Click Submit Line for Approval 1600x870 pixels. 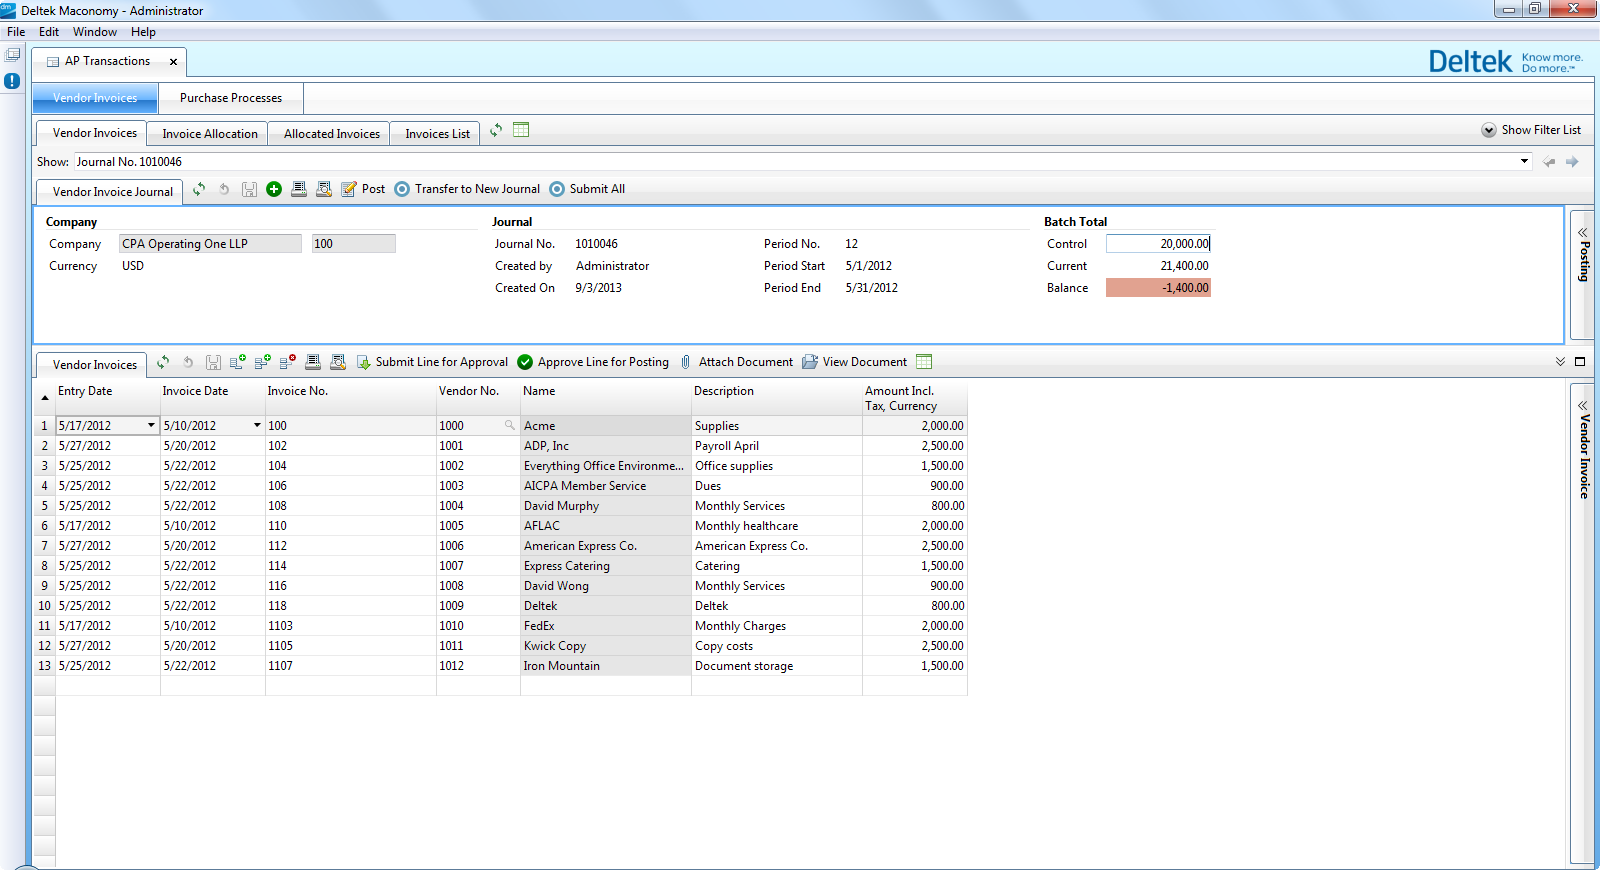(432, 362)
